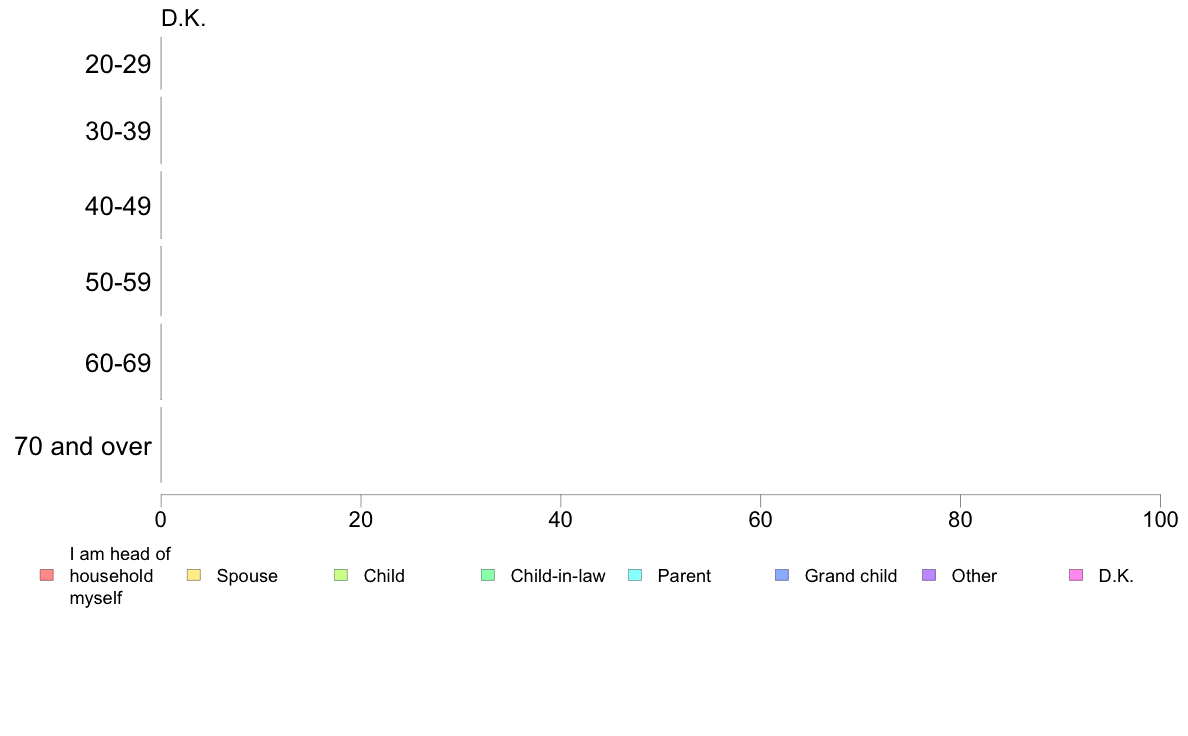The image size is (1188, 736).
Task: Click the red head of household legend swatch
Action: coord(47,575)
